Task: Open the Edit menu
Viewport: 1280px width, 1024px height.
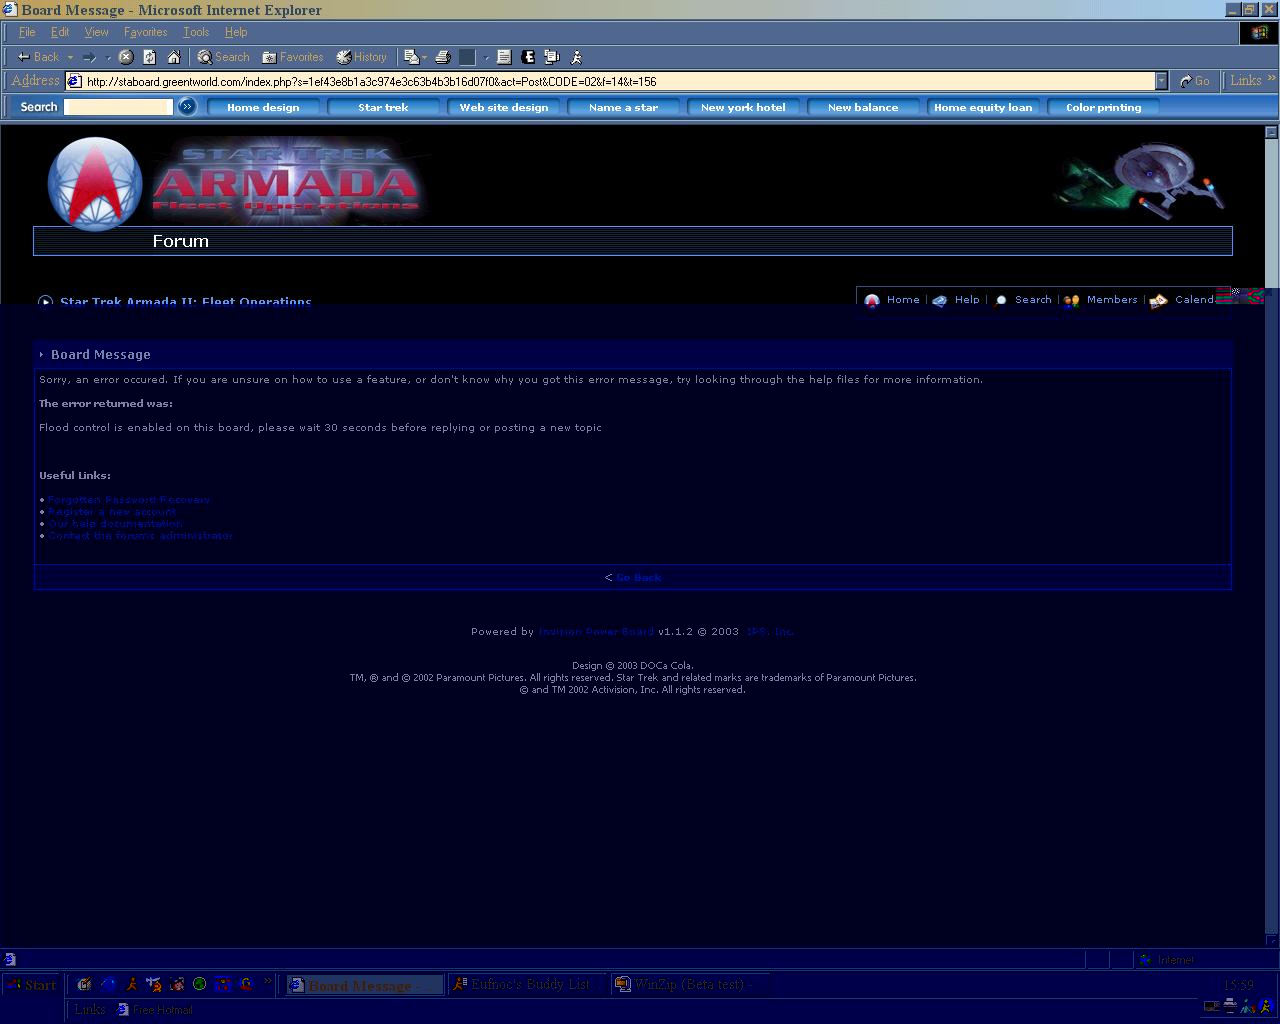Action: (60, 32)
